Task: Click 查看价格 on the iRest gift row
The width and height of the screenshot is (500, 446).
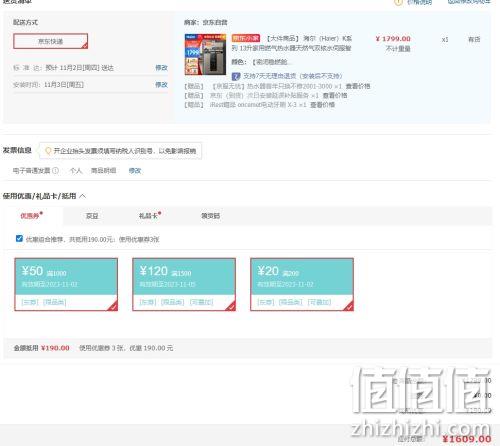Action: (x=322, y=105)
